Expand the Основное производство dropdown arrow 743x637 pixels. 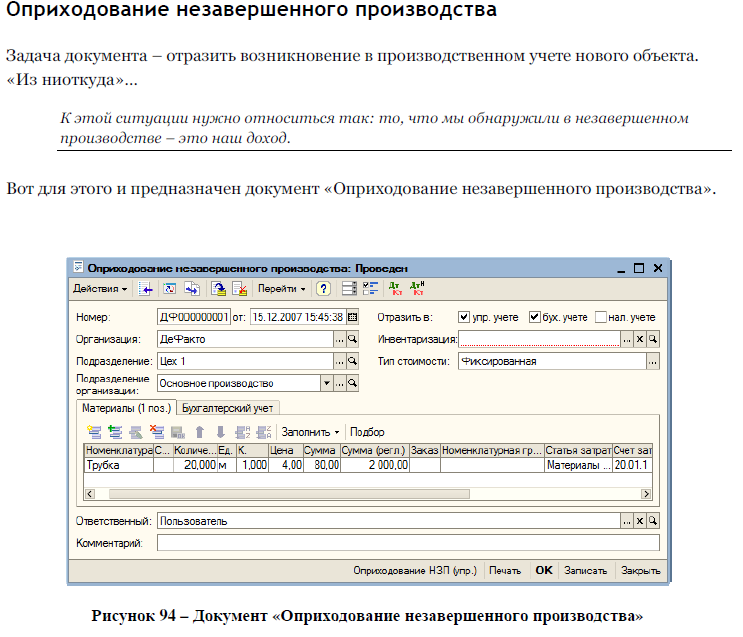[x=327, y=383]
